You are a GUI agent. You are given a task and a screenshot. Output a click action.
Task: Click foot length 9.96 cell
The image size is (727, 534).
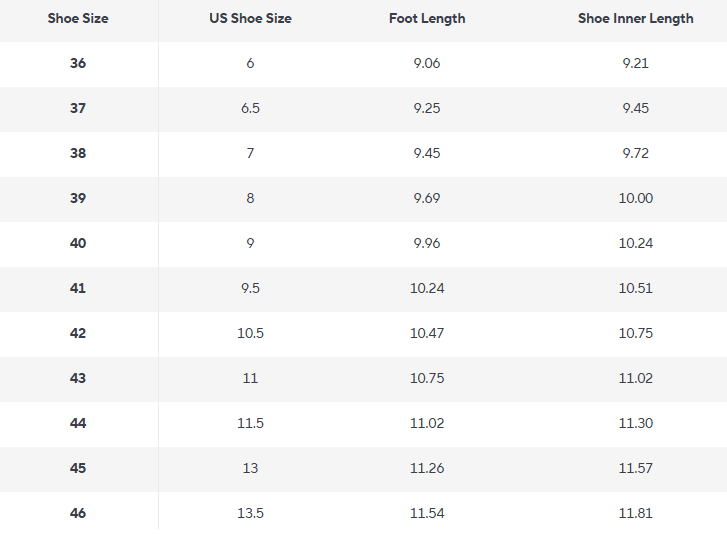click(427, 243)
